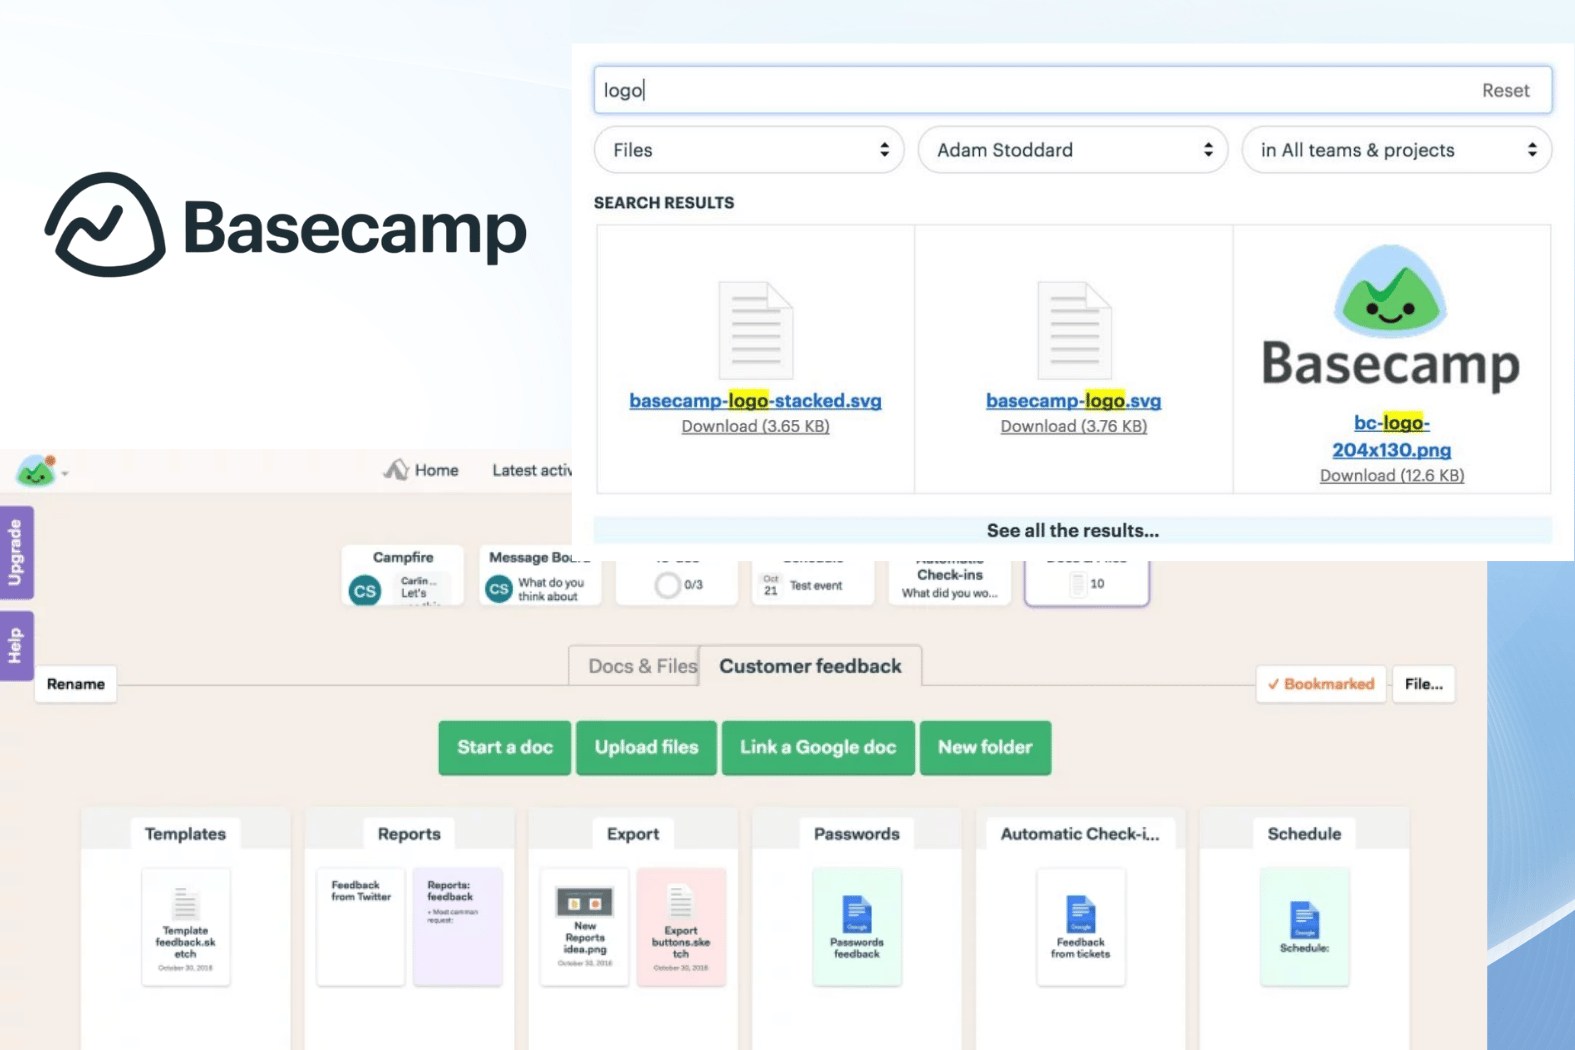1575x1050 pixels.
Task: Open Reports: feedback document
Action: 457,927
